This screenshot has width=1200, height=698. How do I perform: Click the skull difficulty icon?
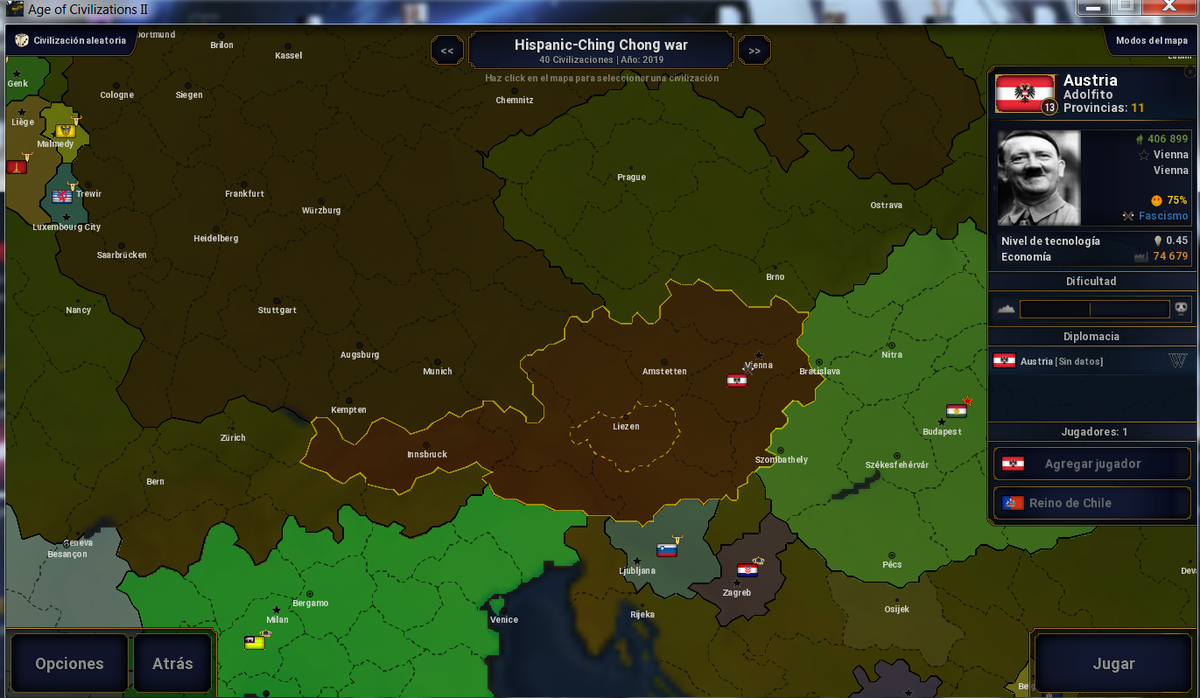pos(1181,309)
